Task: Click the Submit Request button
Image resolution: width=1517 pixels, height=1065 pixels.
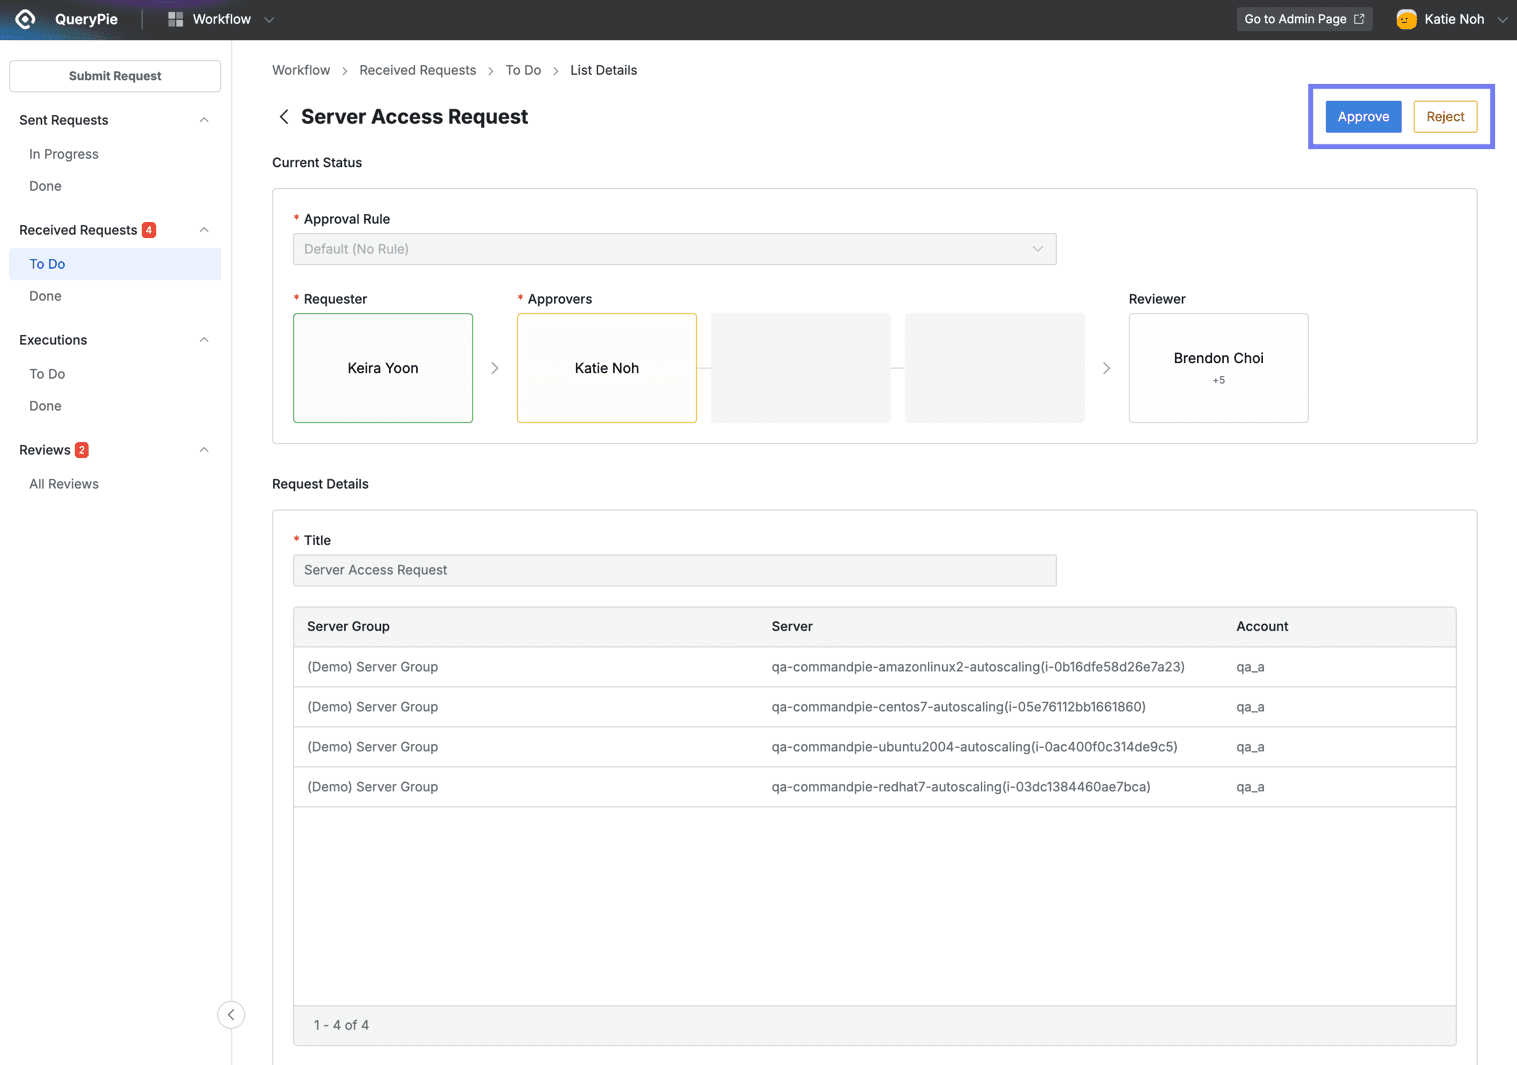Action: [114, 75]
